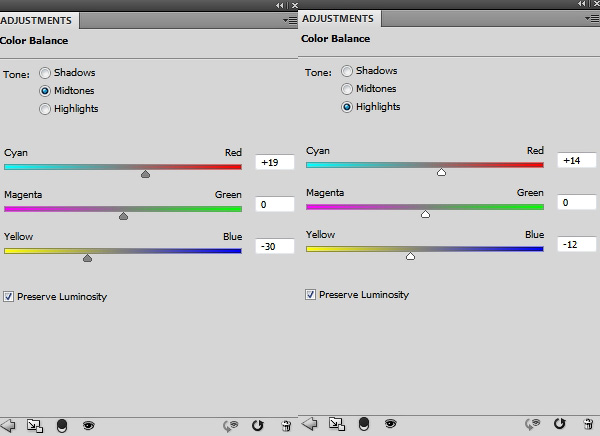Click left panel Magenta-Green value field
The width and height of the screenshot is (600, 436).
click(x=275, y=204)
